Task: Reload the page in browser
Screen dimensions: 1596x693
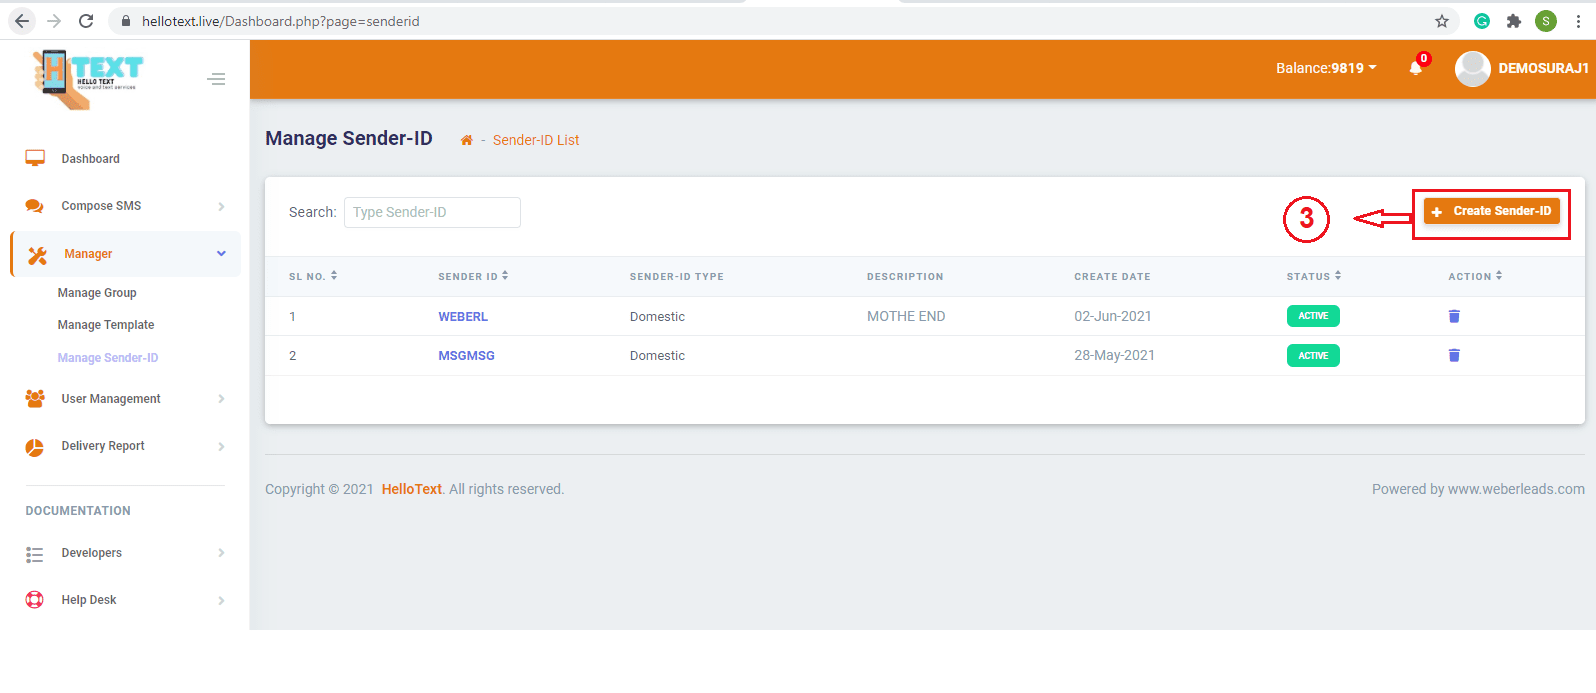Action: click(x=86, y=21)
